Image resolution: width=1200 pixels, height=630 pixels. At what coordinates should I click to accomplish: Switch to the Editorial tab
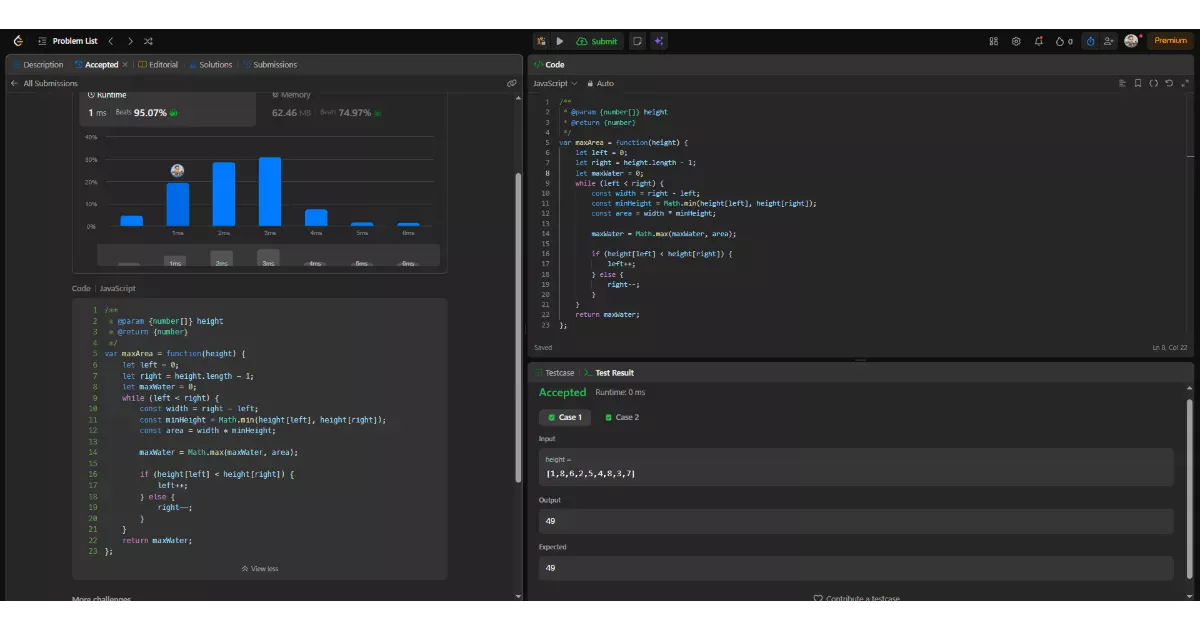tap(158, 65)
